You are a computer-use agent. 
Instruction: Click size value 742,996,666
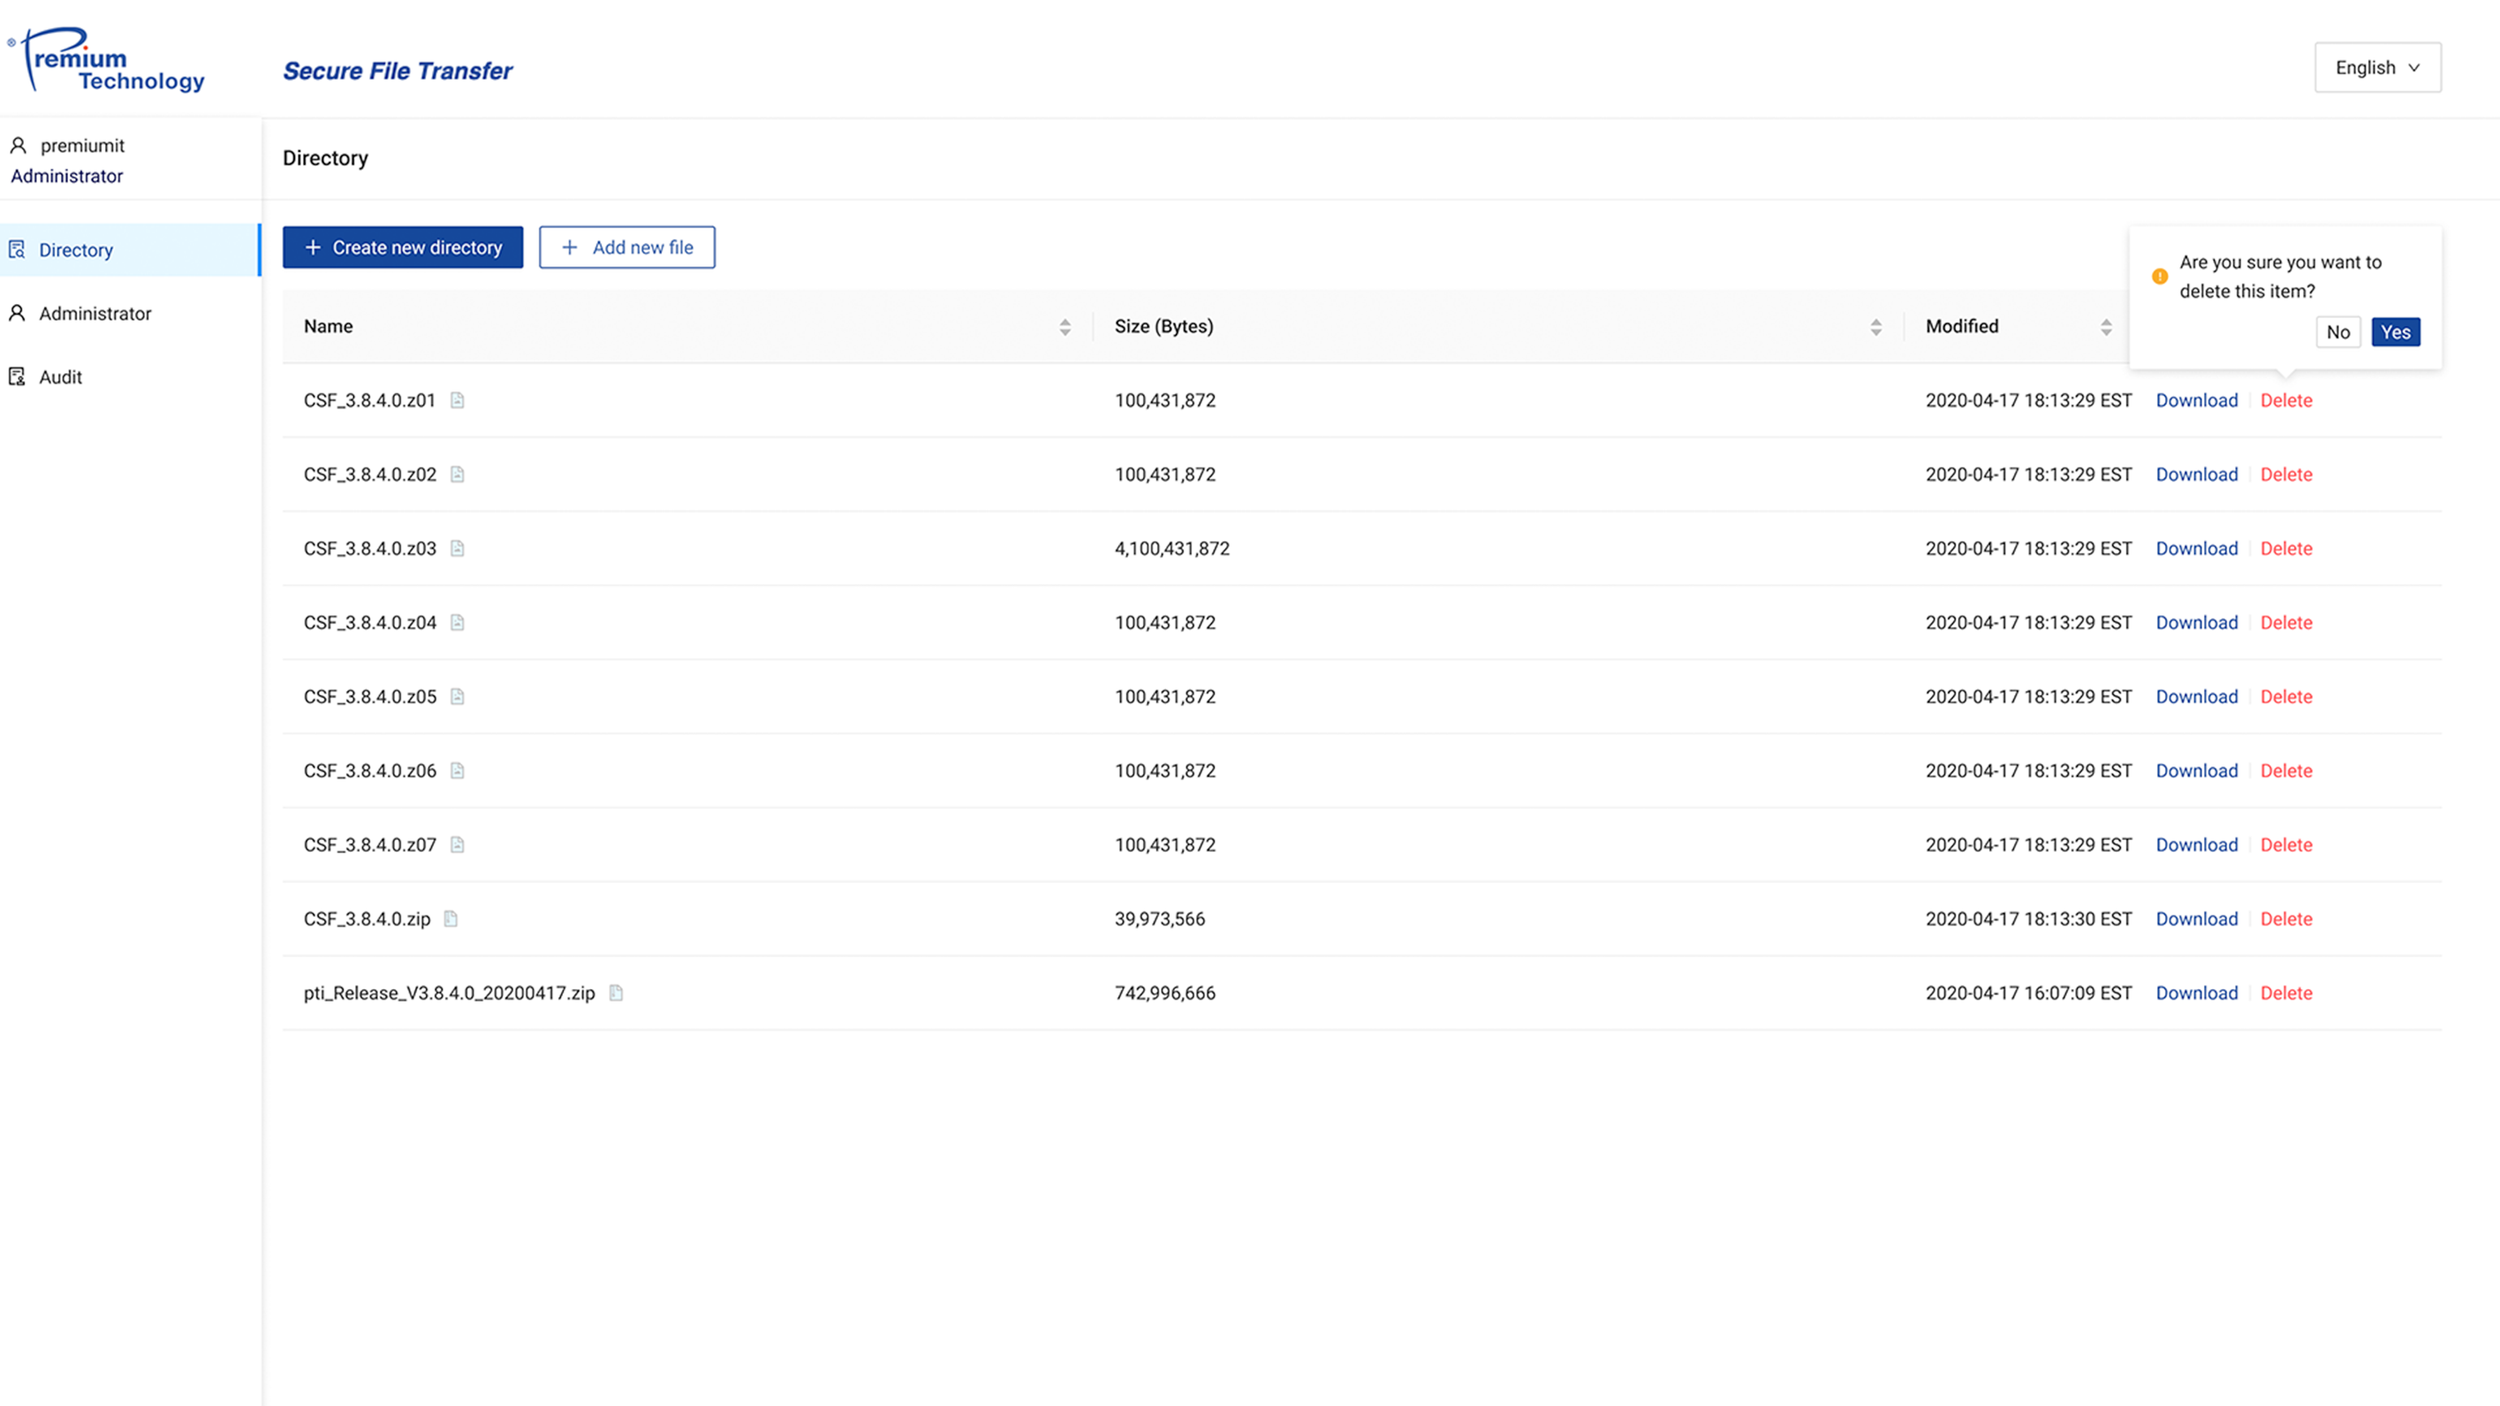[x=1165, y=992]
